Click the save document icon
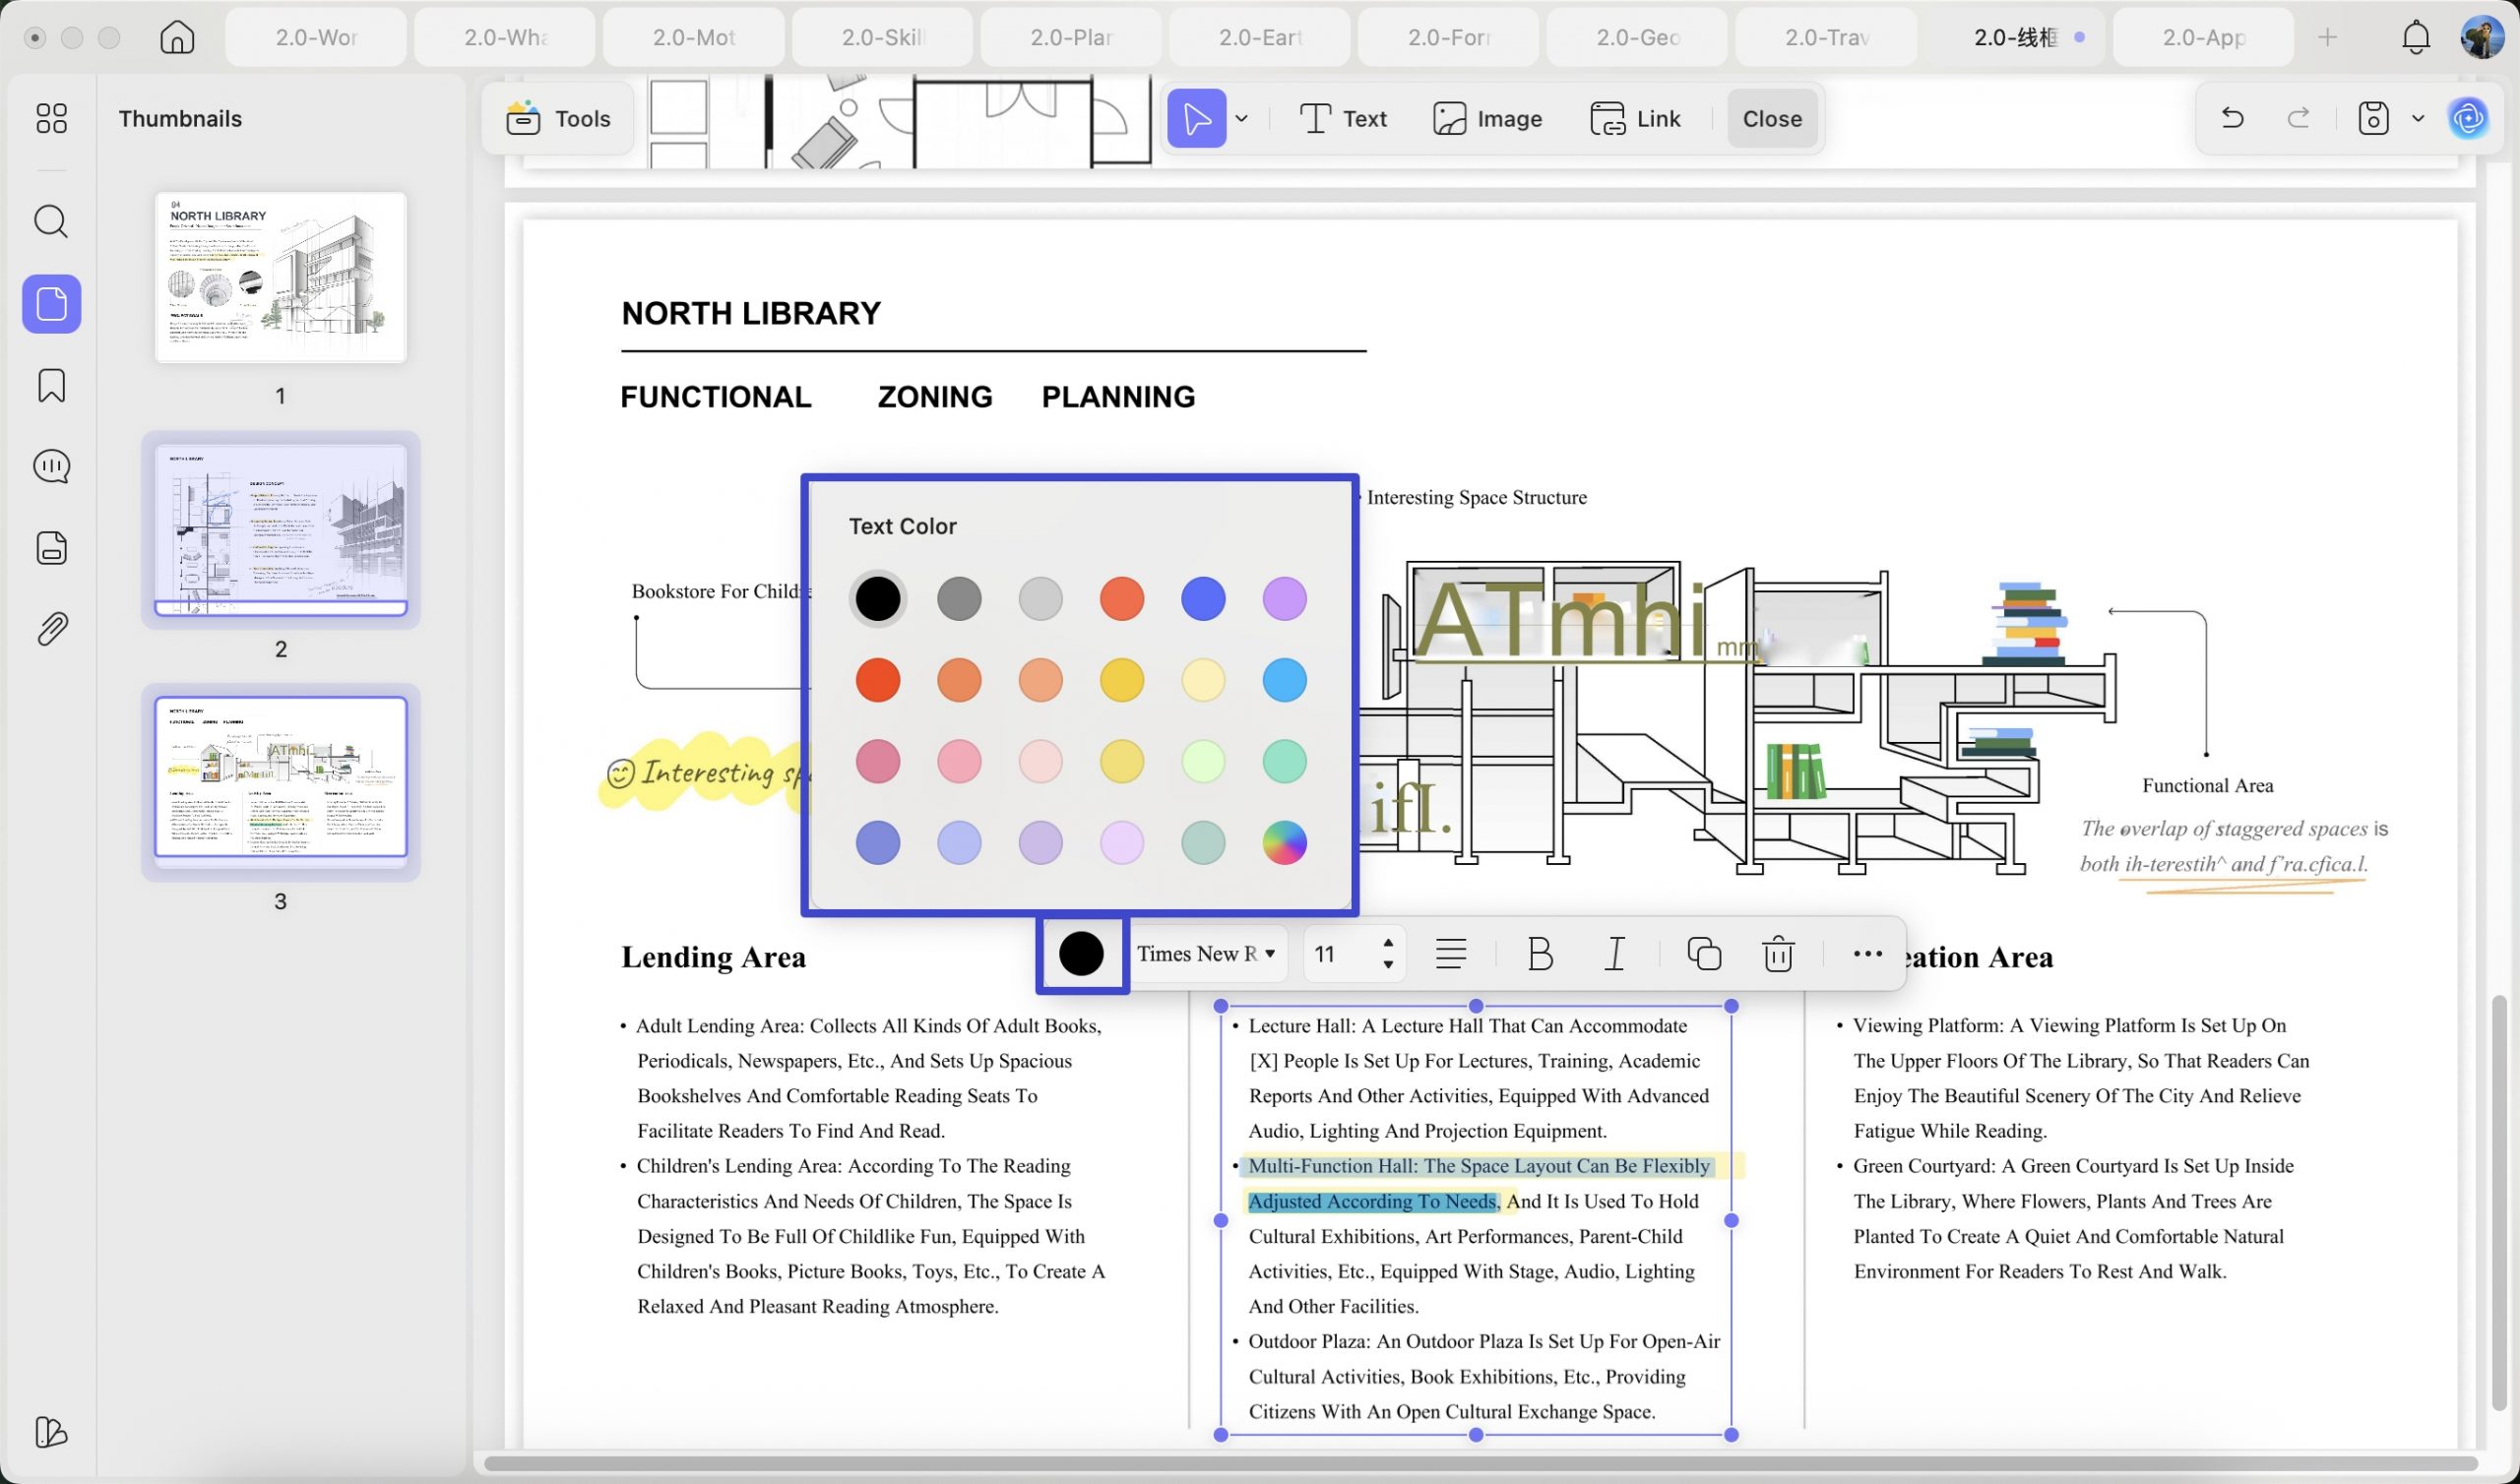 (2373, 118)
